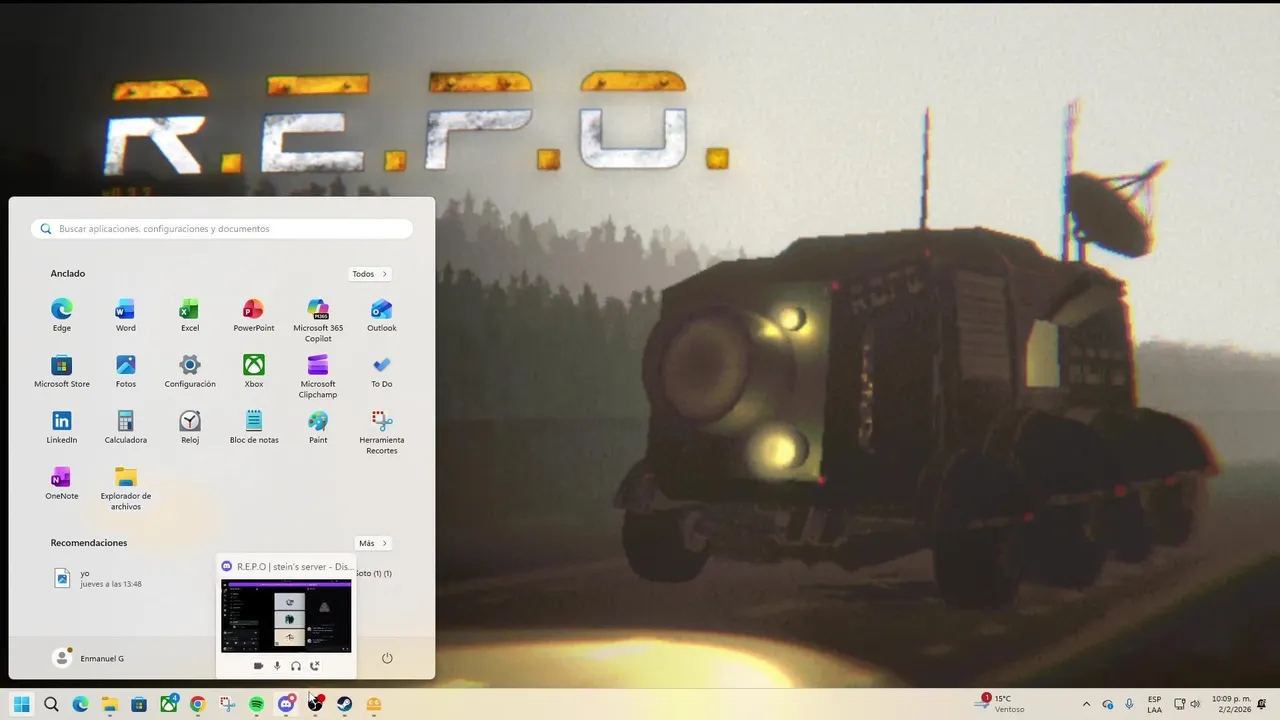
Task: Deafen with headphones icon in Discord preview
Action: pos(296,666)
